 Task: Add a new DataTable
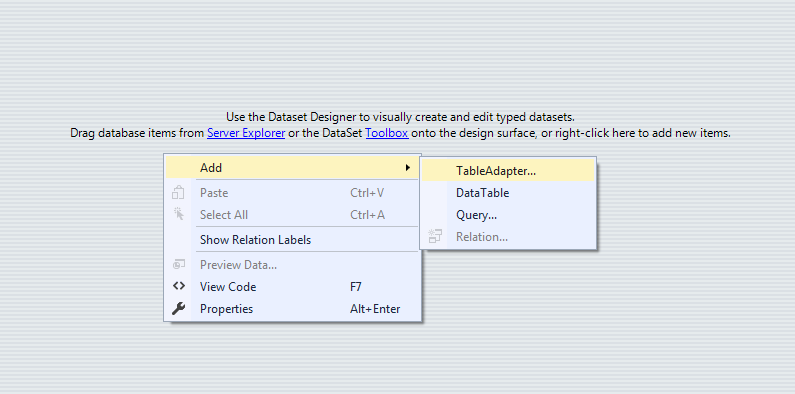click(x=509, y=193)
